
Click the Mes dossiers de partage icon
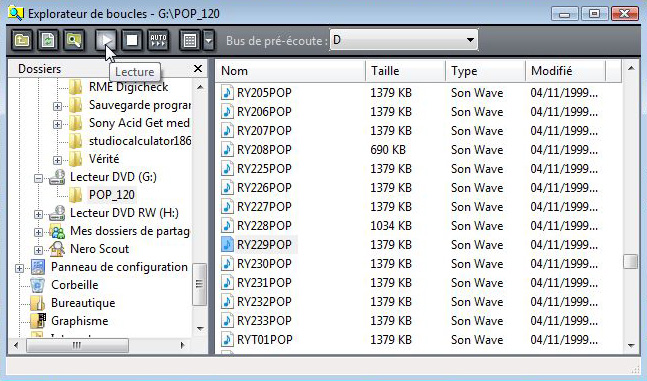coord(57,231)
